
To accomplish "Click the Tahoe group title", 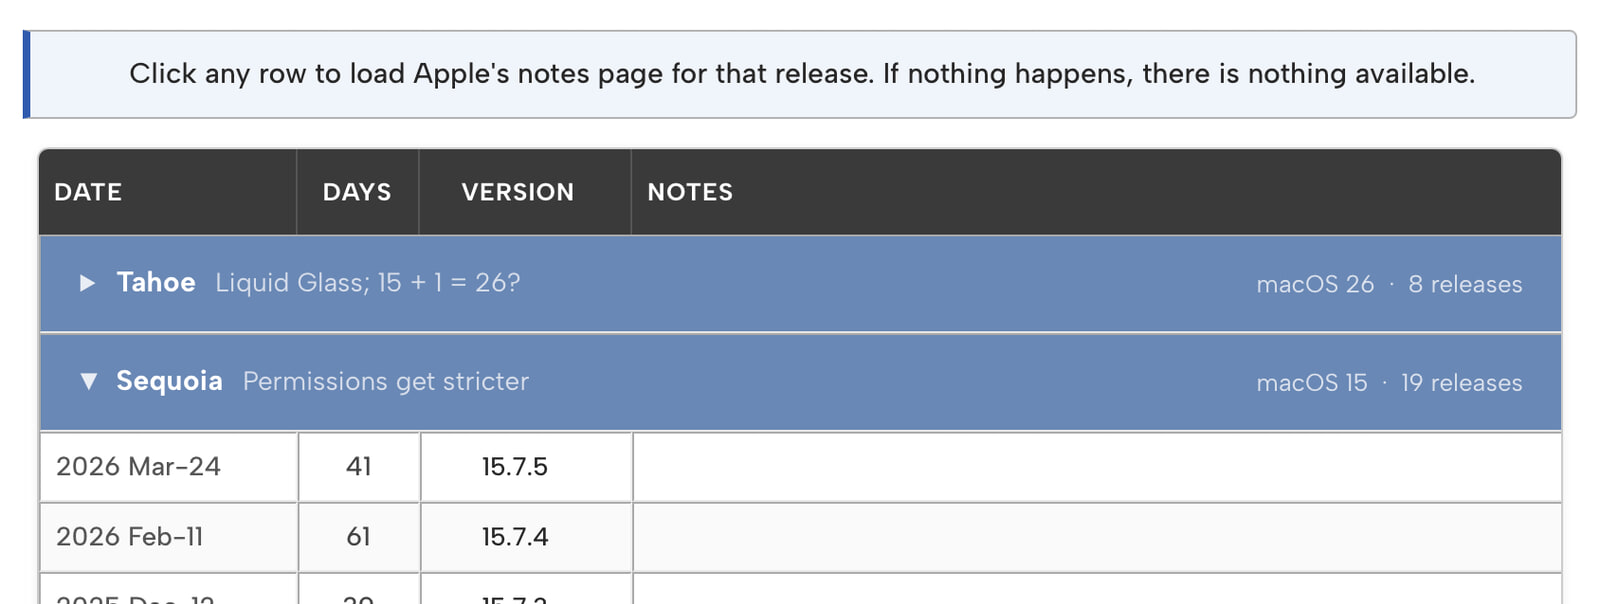I will 156,282.
